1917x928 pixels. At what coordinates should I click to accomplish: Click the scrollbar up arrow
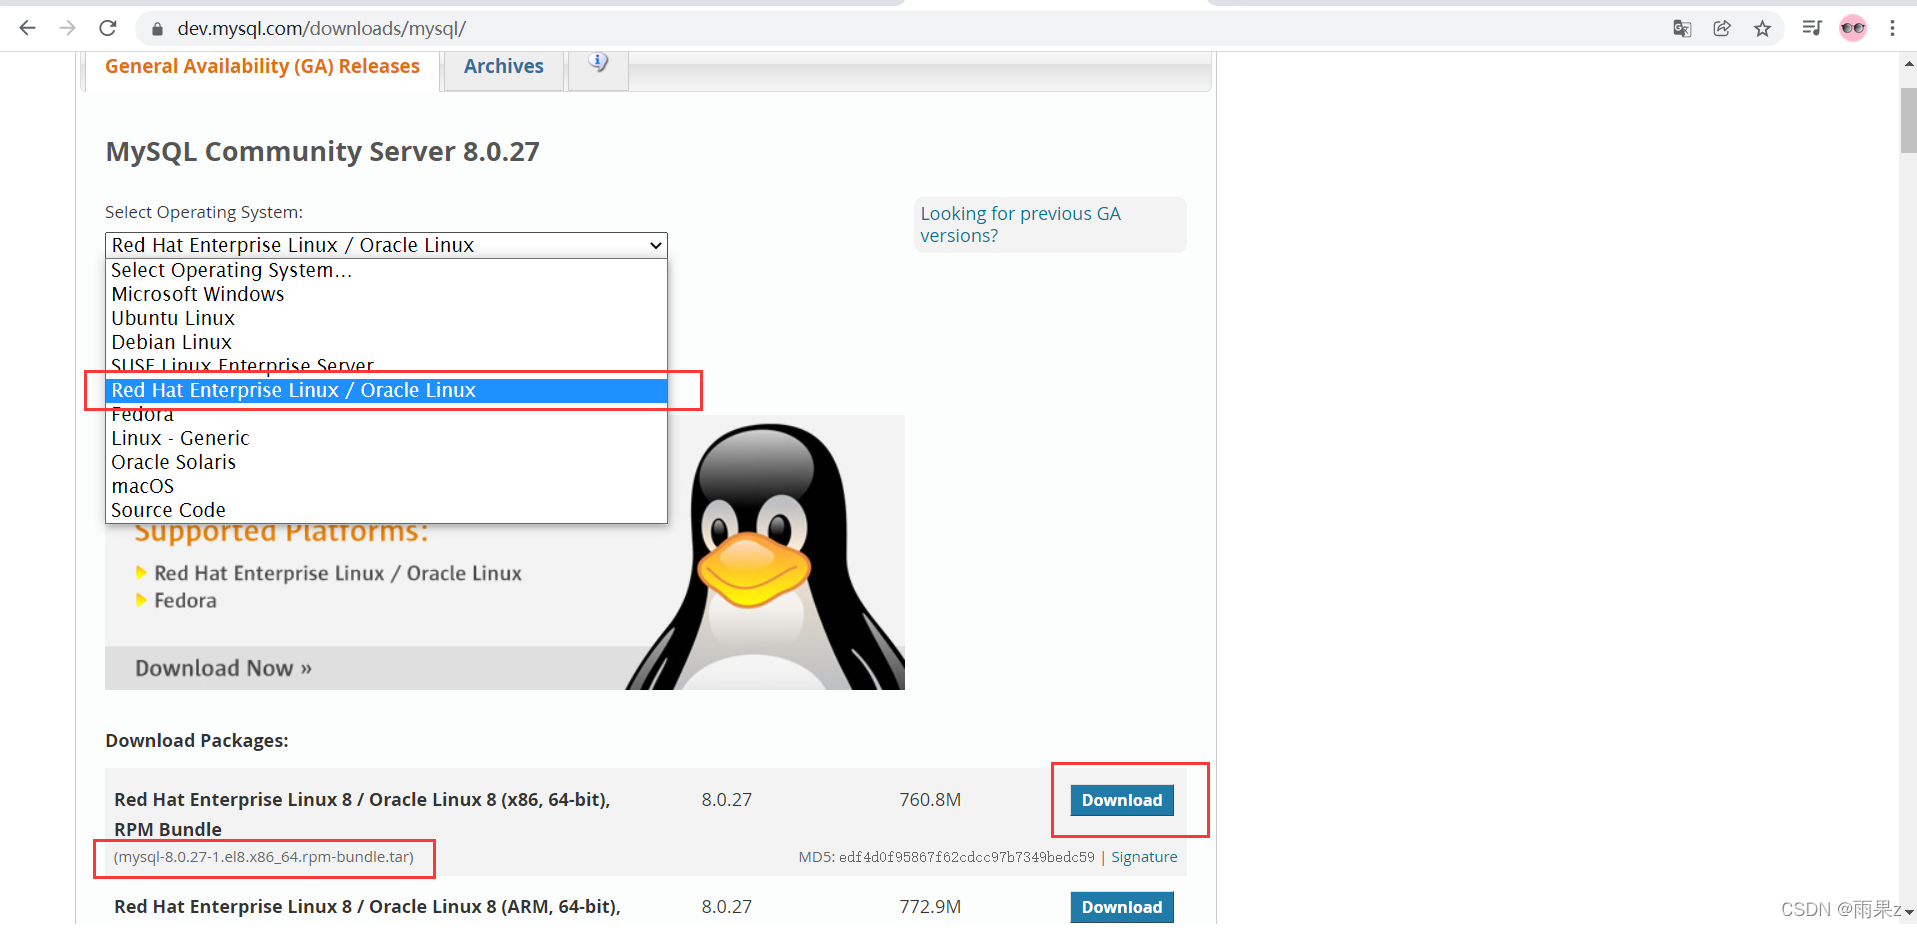tap(1908, 63)
